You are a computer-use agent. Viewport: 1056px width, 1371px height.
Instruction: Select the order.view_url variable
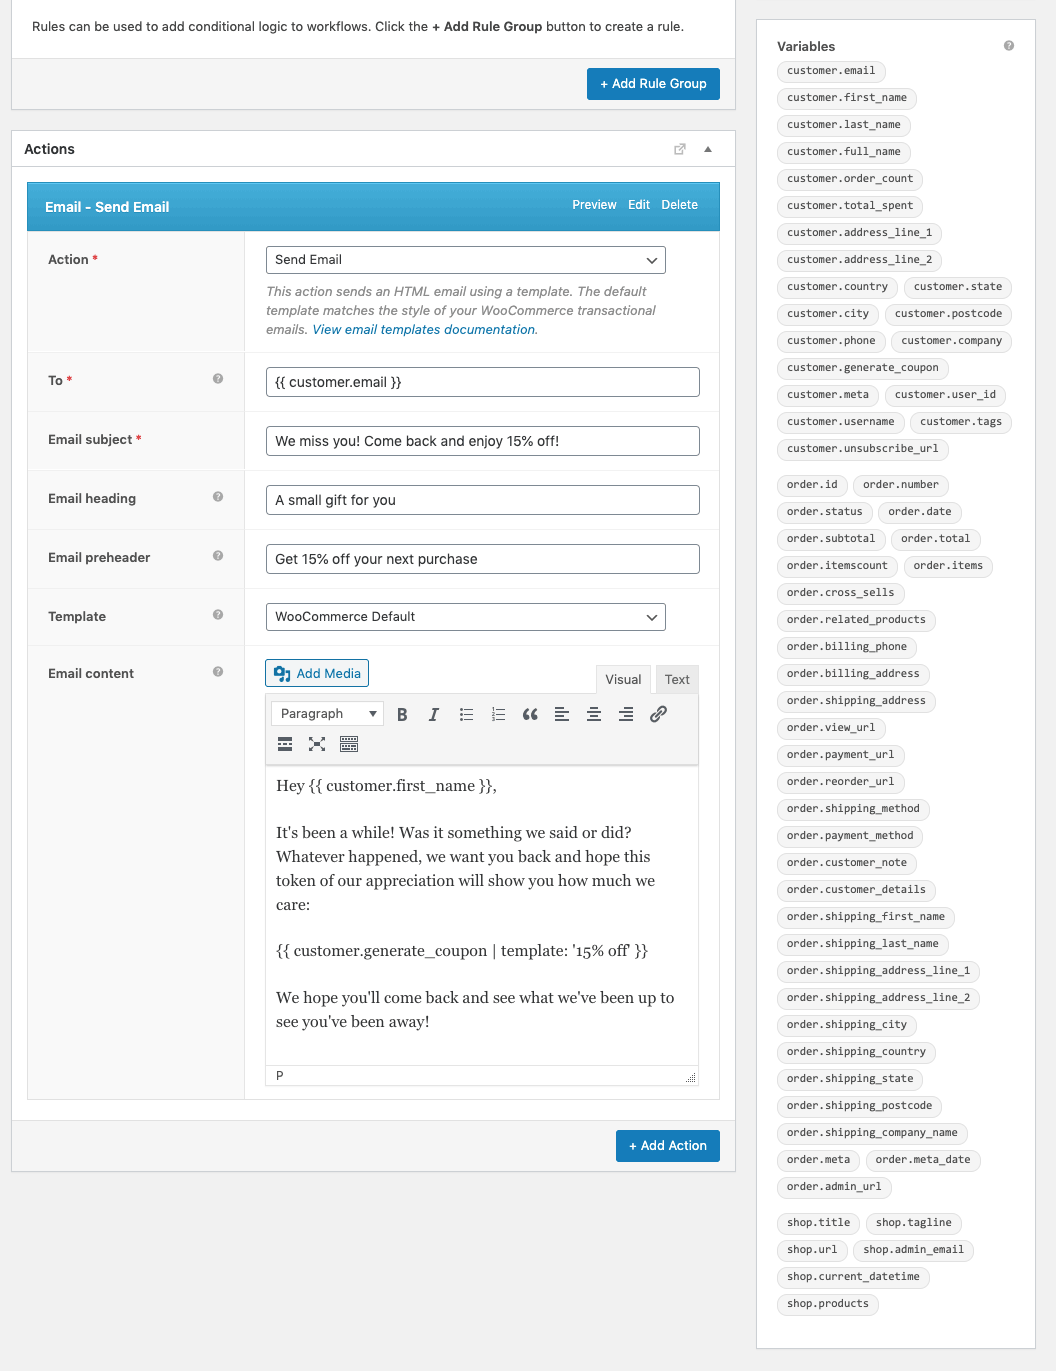[831, 728]
